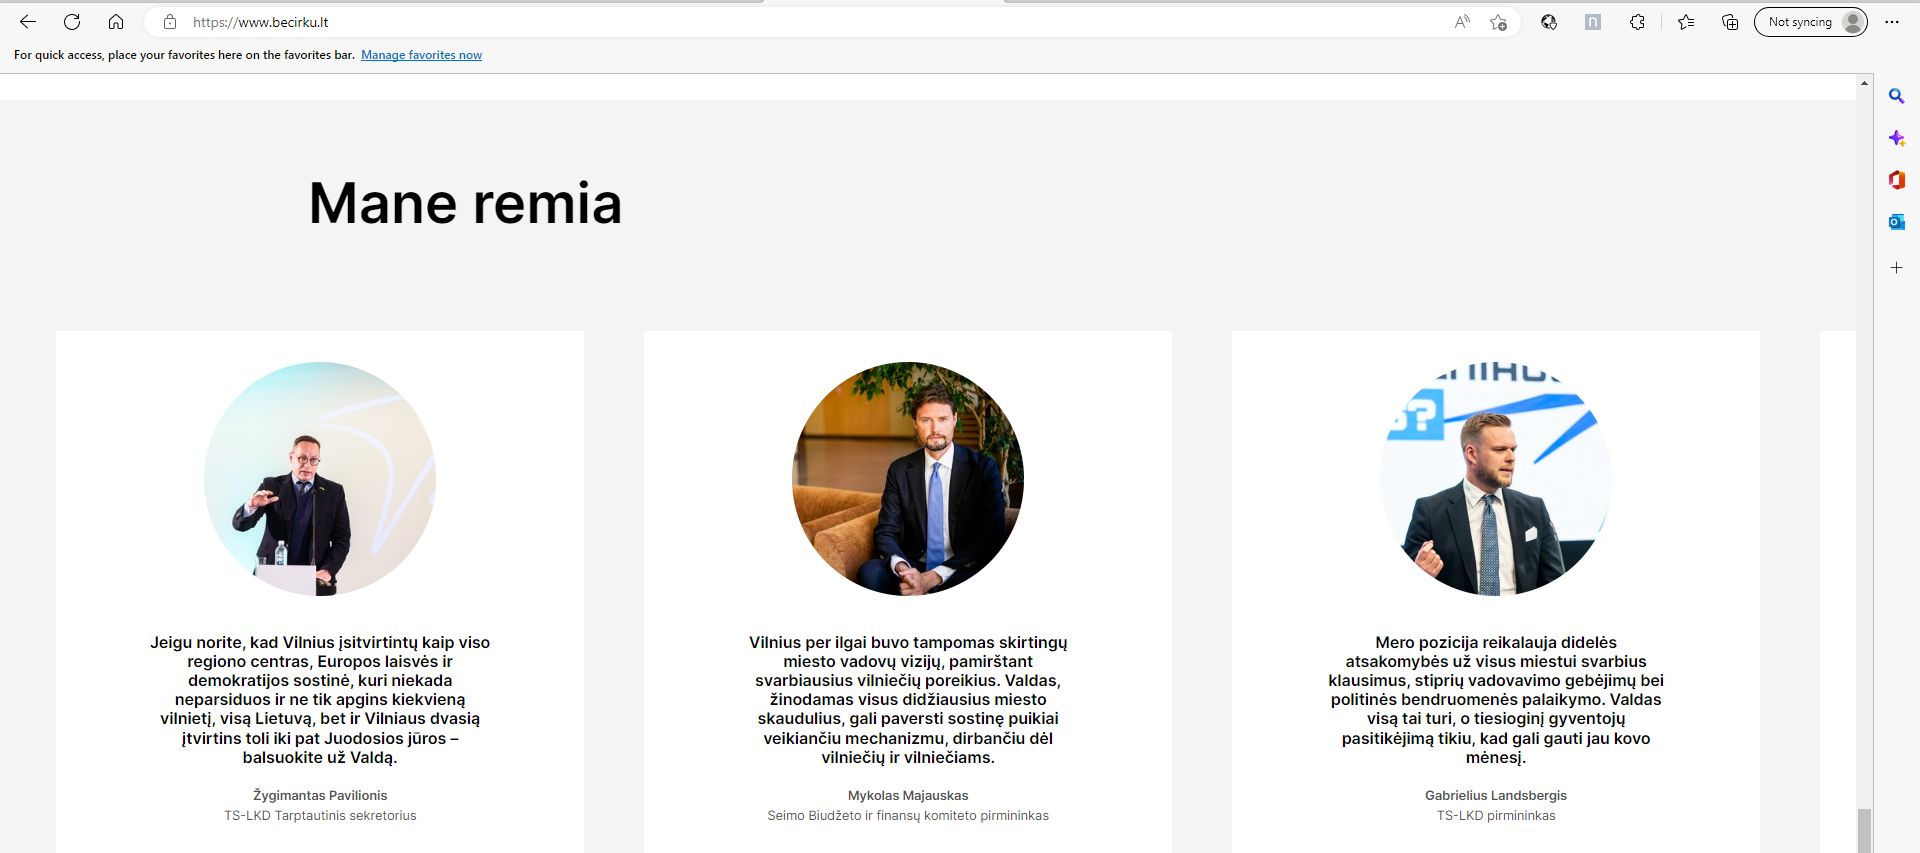The height and width of the screenshot is (853, 1920).
Task: Click the Read aloud icon
Action: click(x=1462, y=22)
